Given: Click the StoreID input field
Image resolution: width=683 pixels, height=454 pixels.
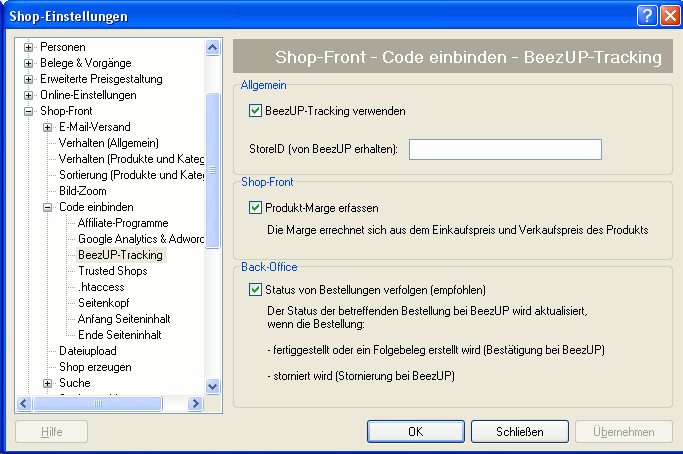Looking at the screenshot, I should [x=505, y=149].
